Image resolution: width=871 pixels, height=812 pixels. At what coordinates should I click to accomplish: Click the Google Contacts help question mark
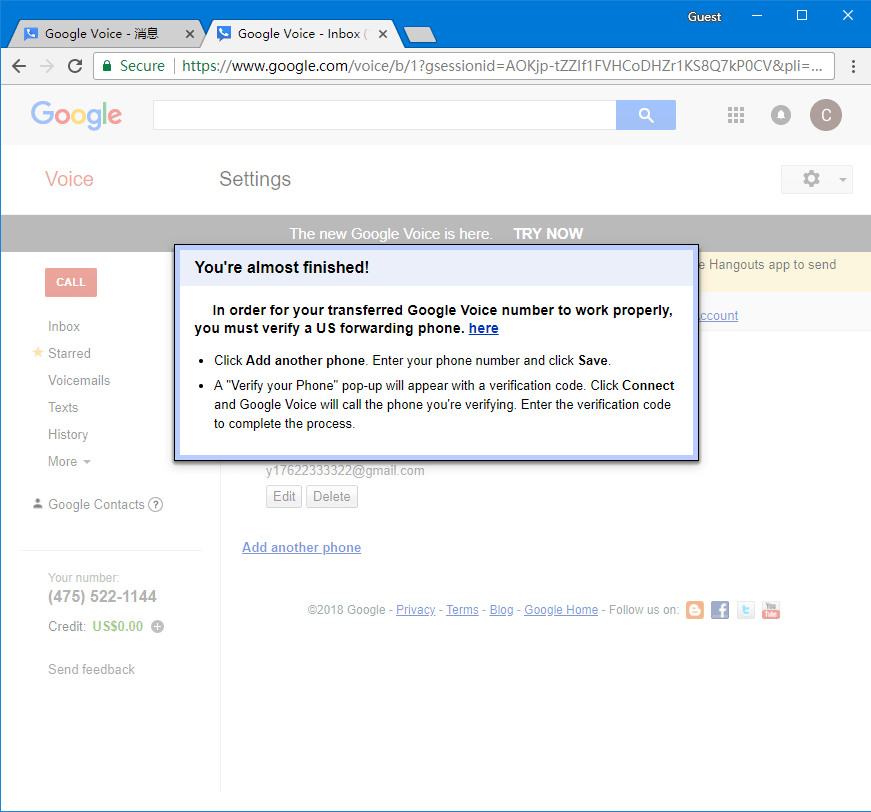point(156,504)
